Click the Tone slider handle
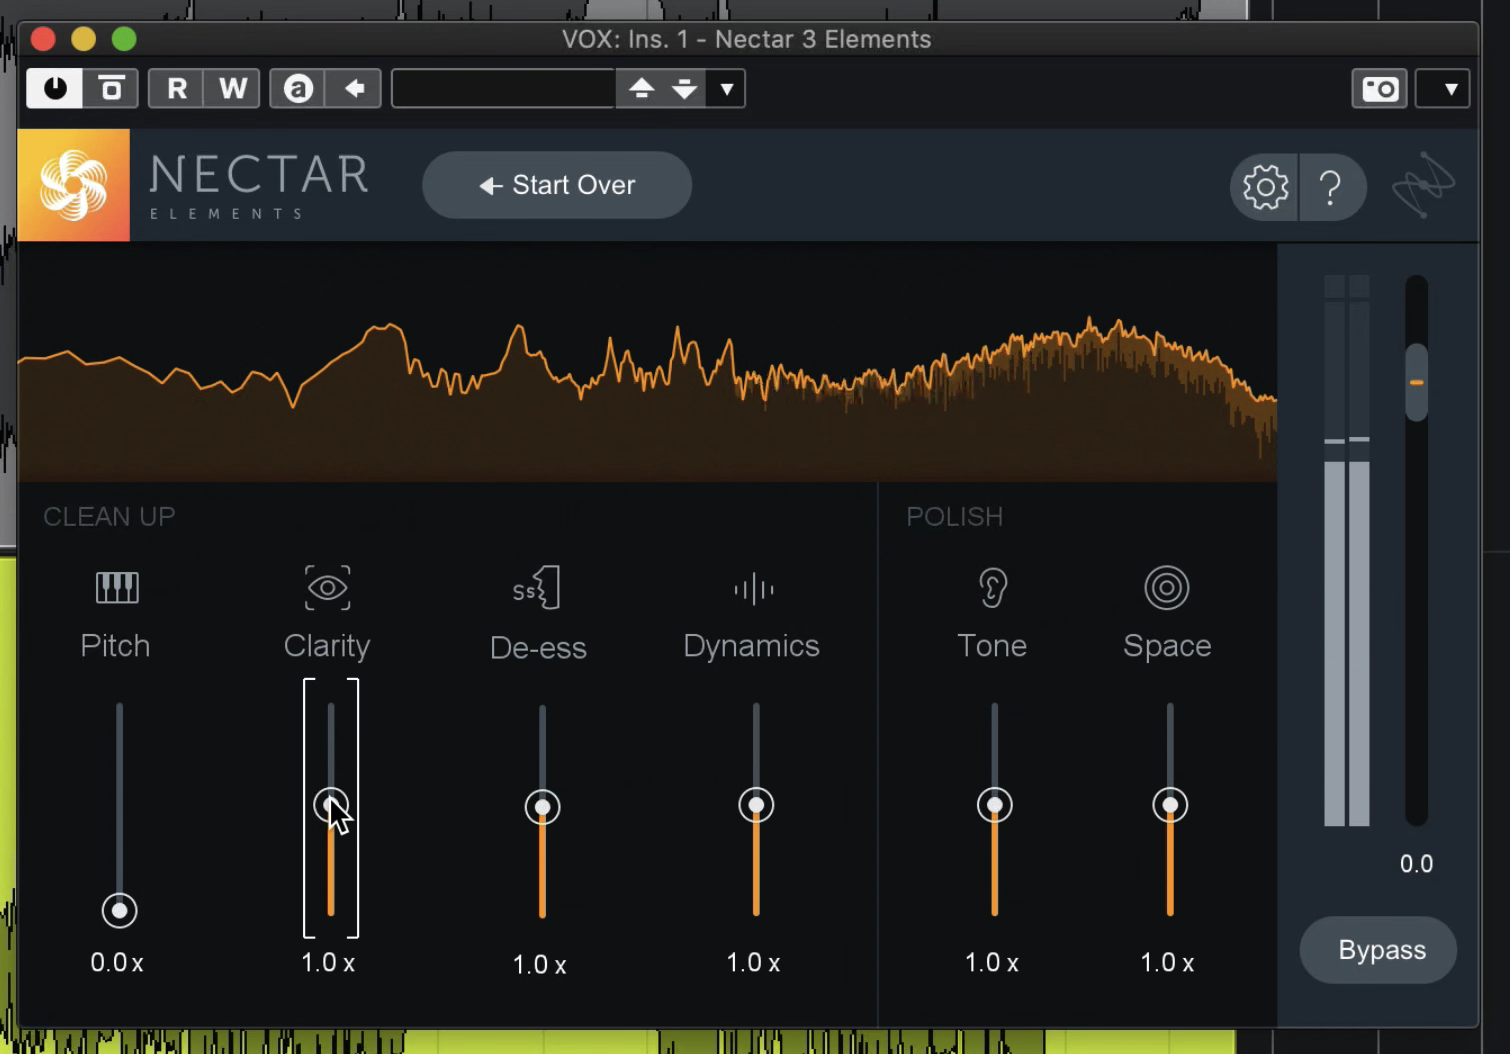This screenshot has height=1054, width=1510. click(995, 805)
